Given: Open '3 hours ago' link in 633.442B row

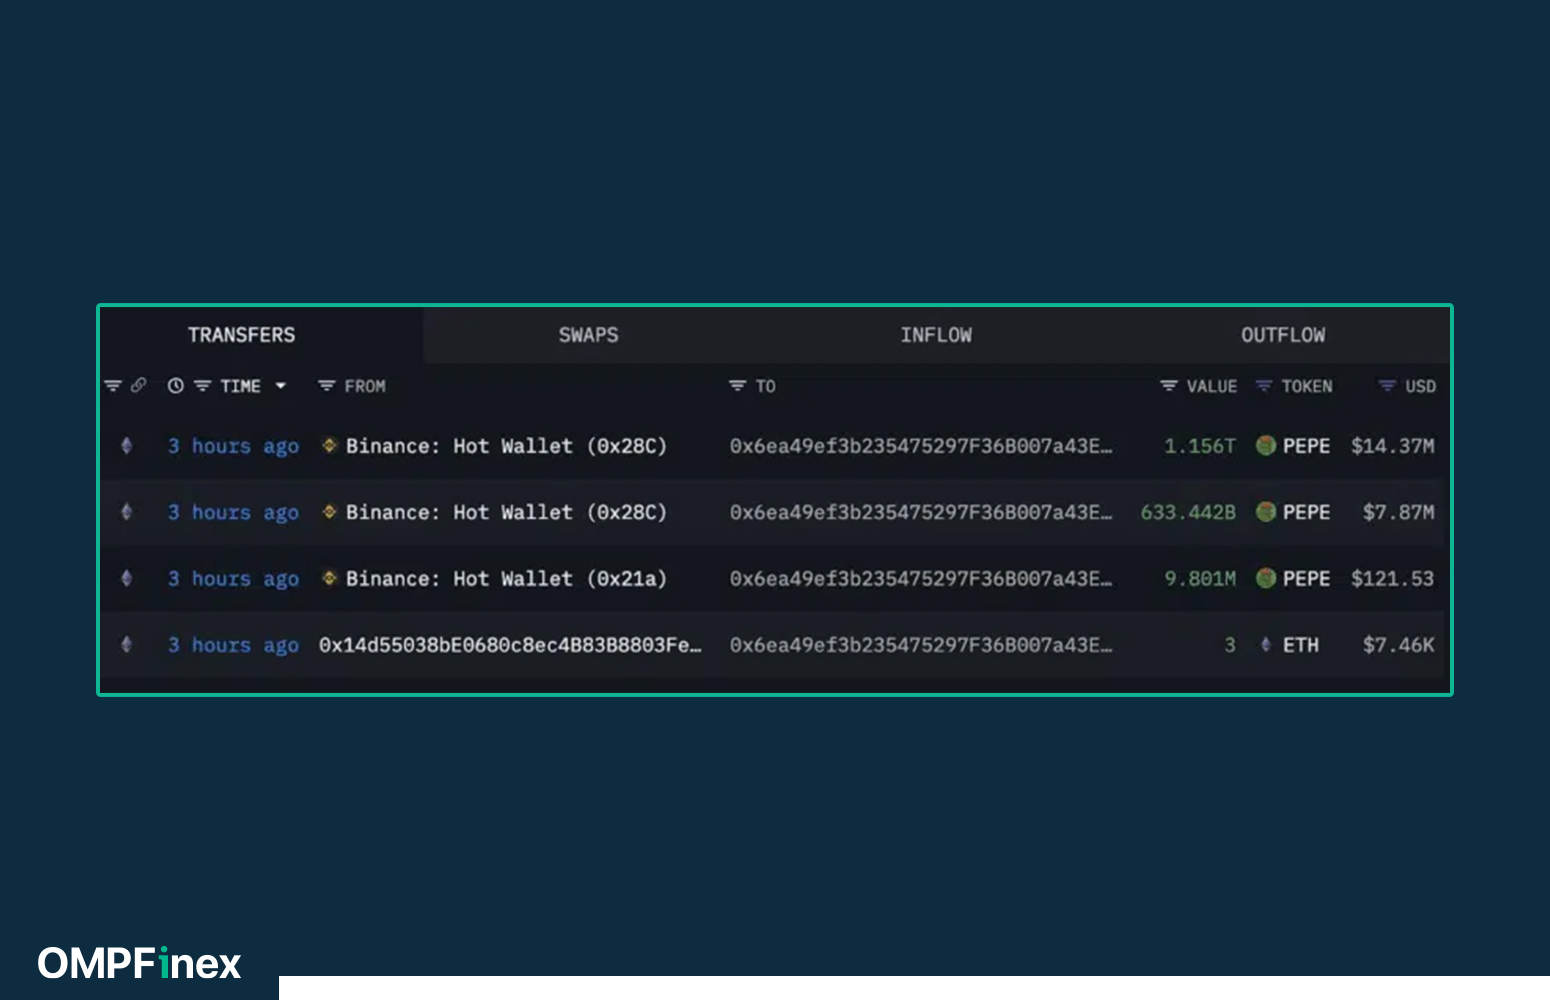Looking at the screenshot, I should click(x=233, y=512).
